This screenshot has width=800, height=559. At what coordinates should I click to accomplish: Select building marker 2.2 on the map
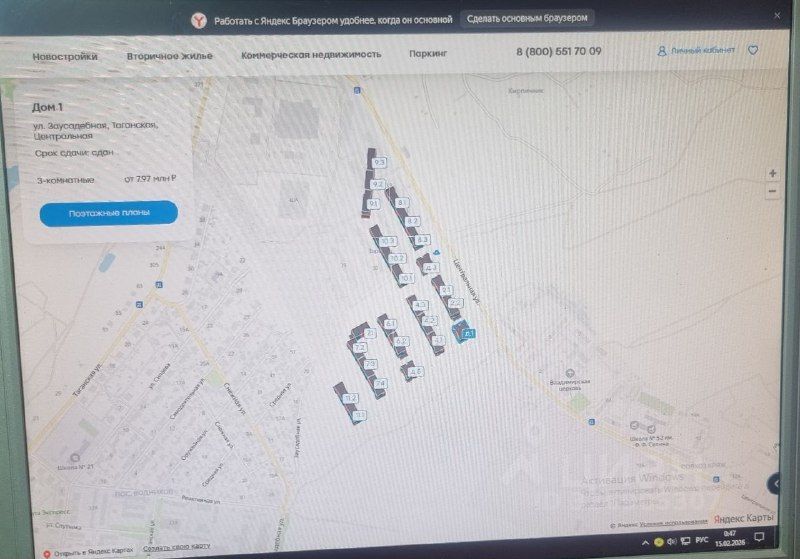[455, 302]
